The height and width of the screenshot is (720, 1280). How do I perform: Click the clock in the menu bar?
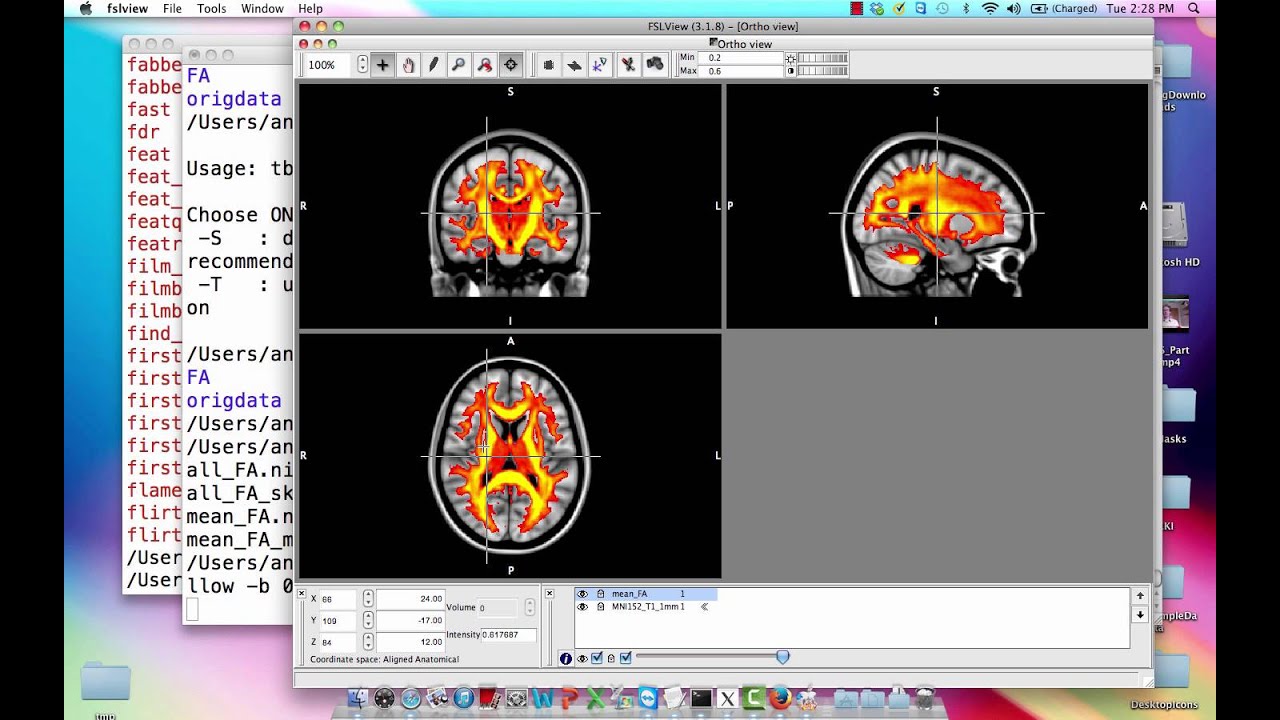tap(1140, 8)
